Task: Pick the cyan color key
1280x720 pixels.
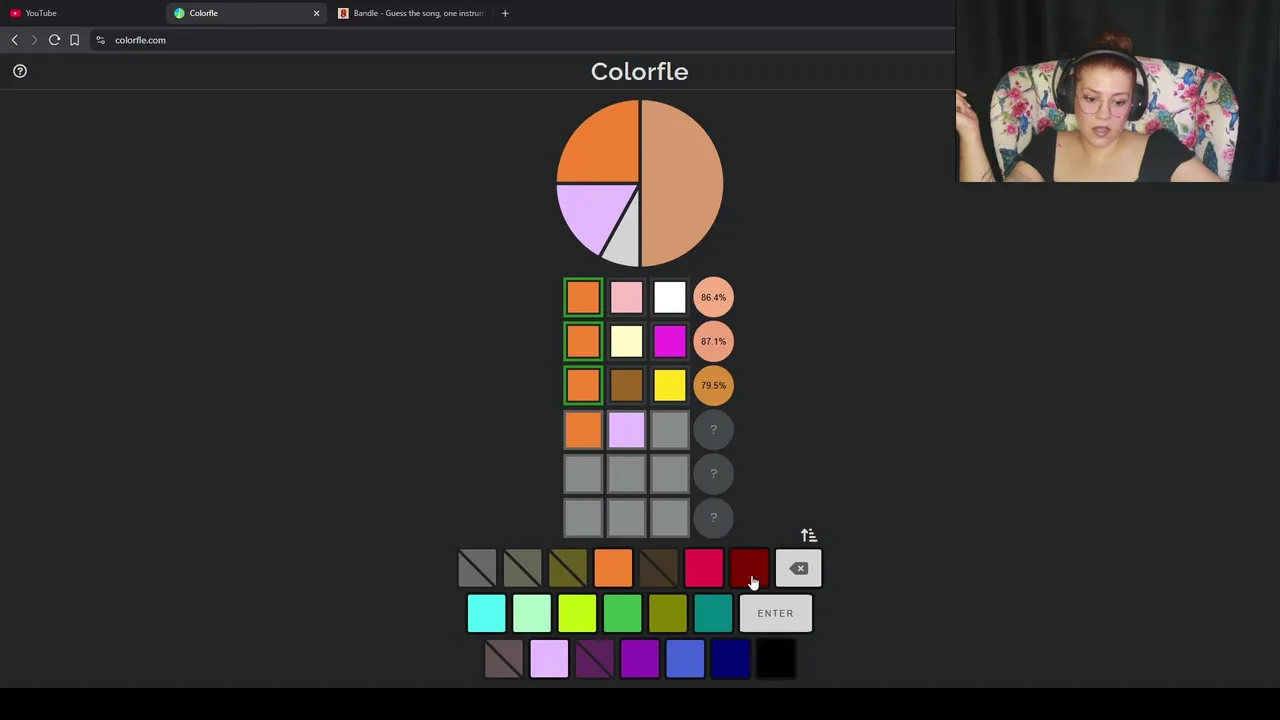Action: click(x=486, y=613)
